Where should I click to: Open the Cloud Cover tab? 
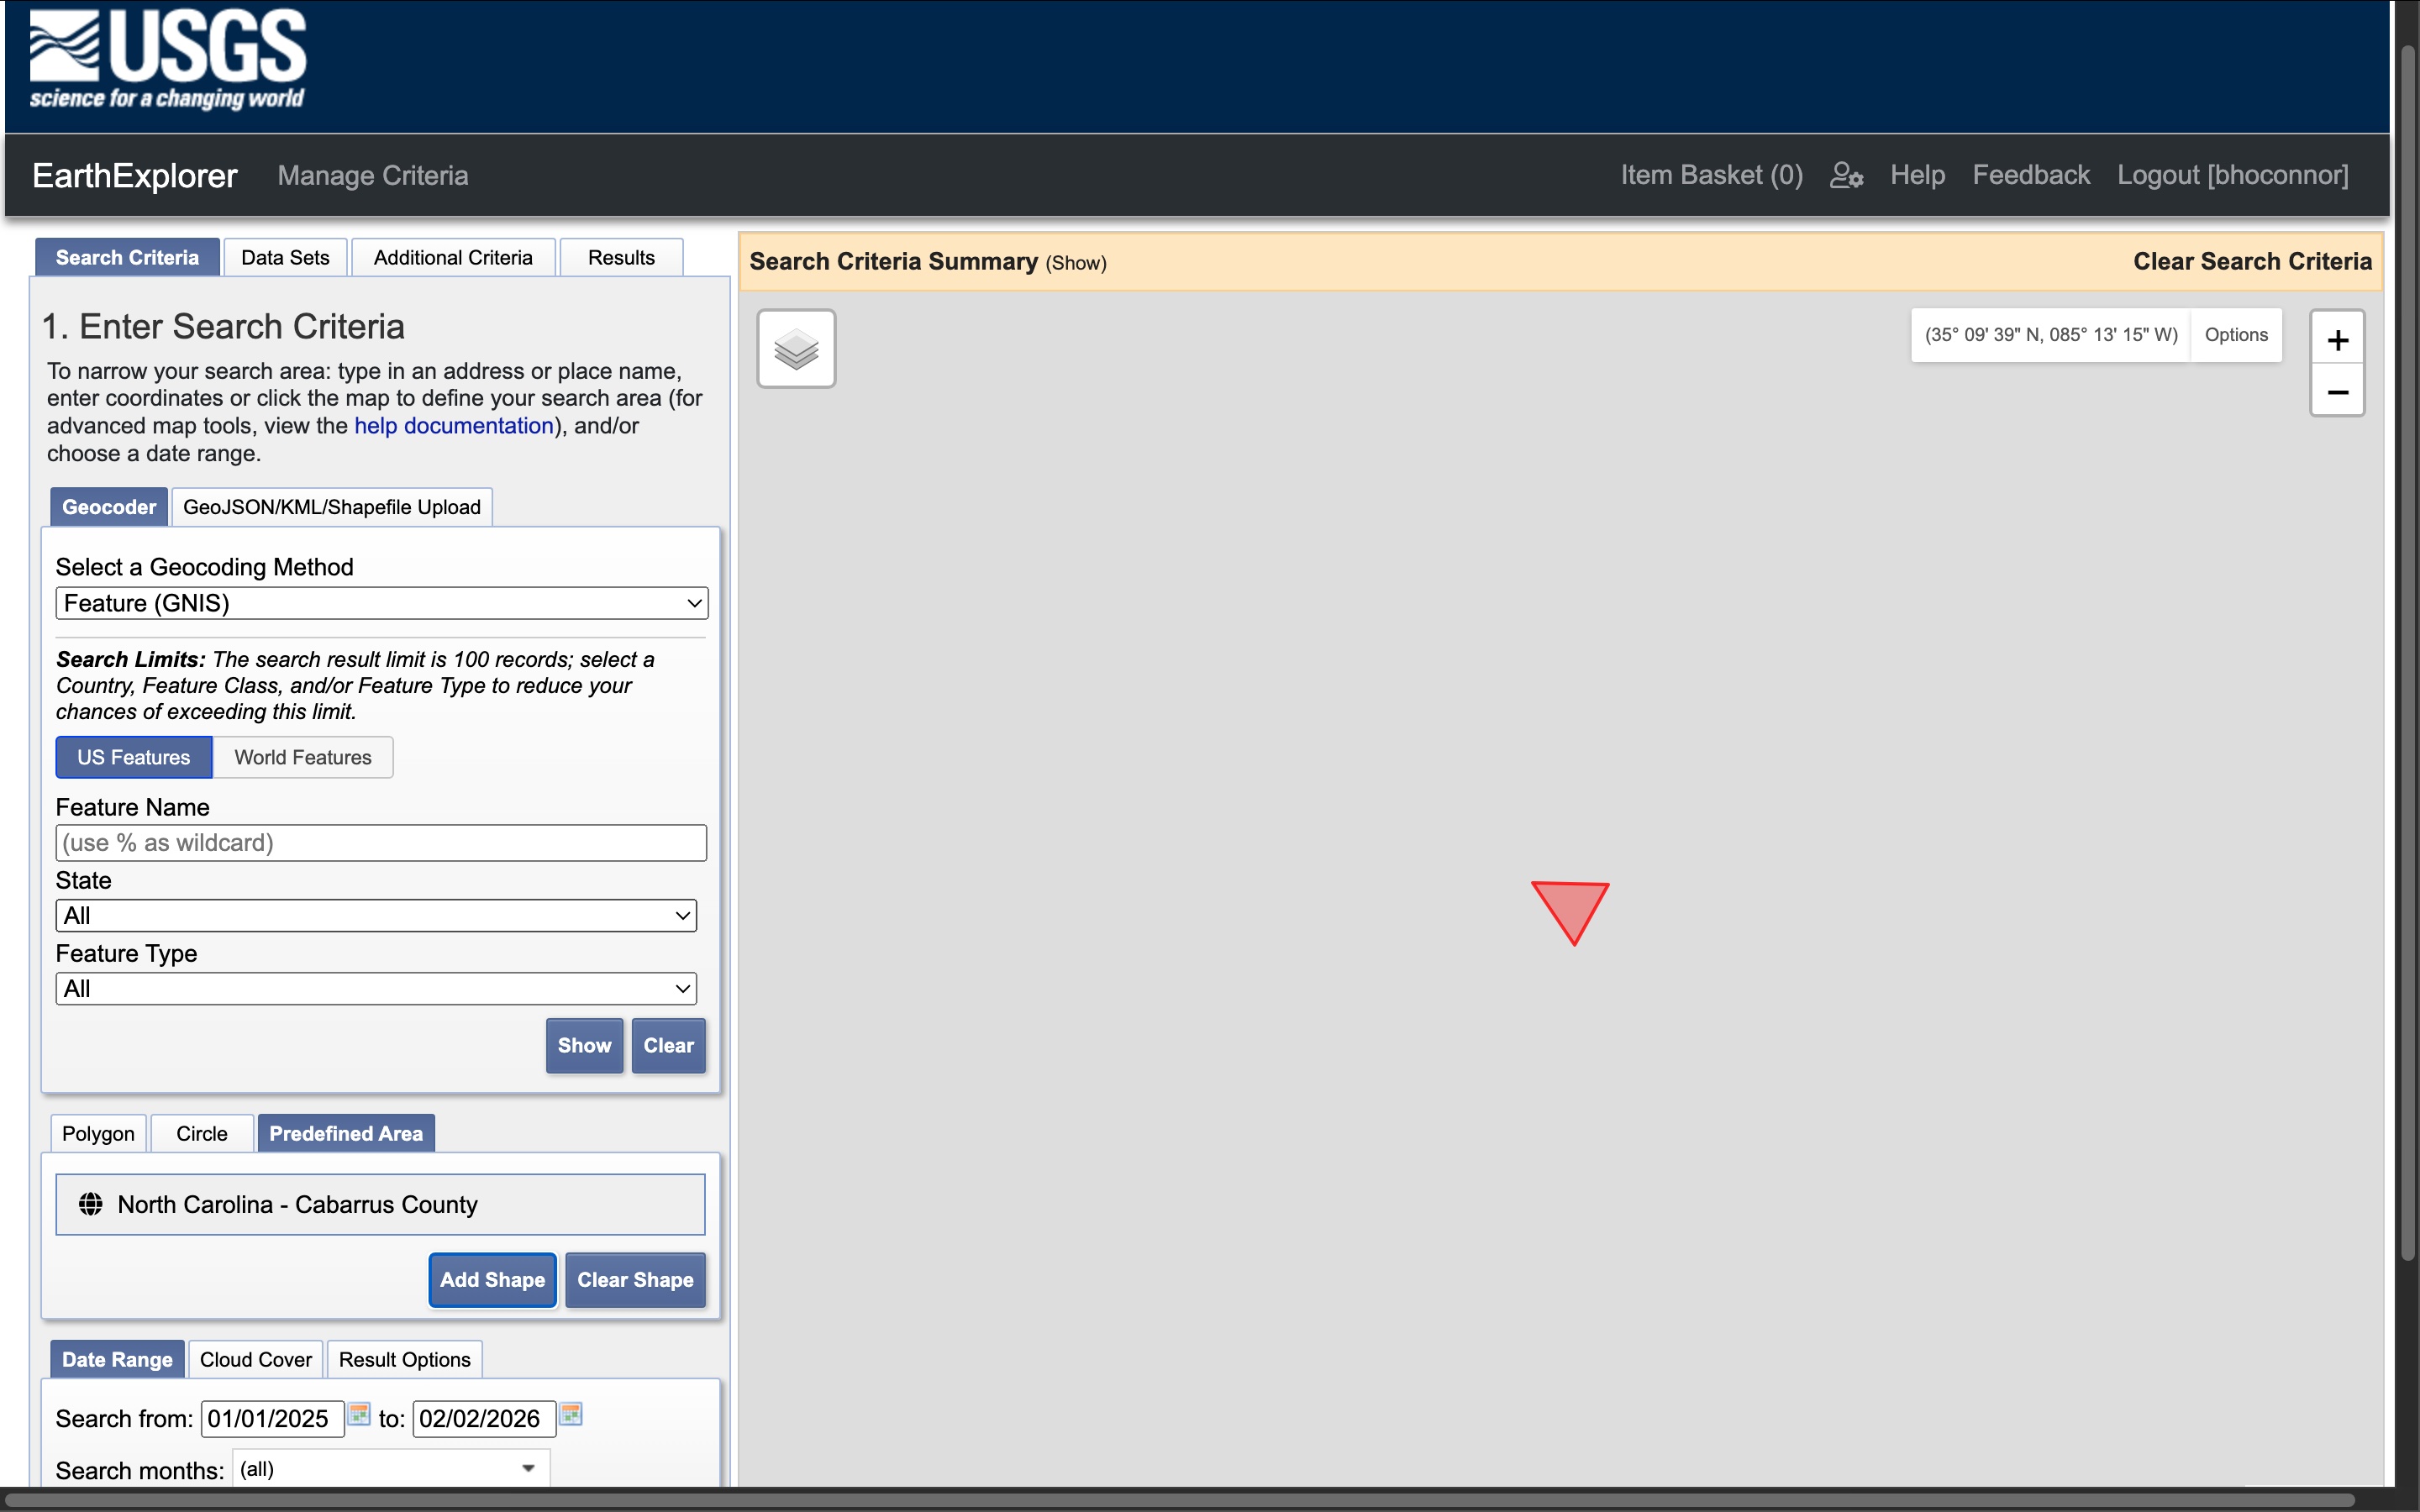[x=255, y=1359]
